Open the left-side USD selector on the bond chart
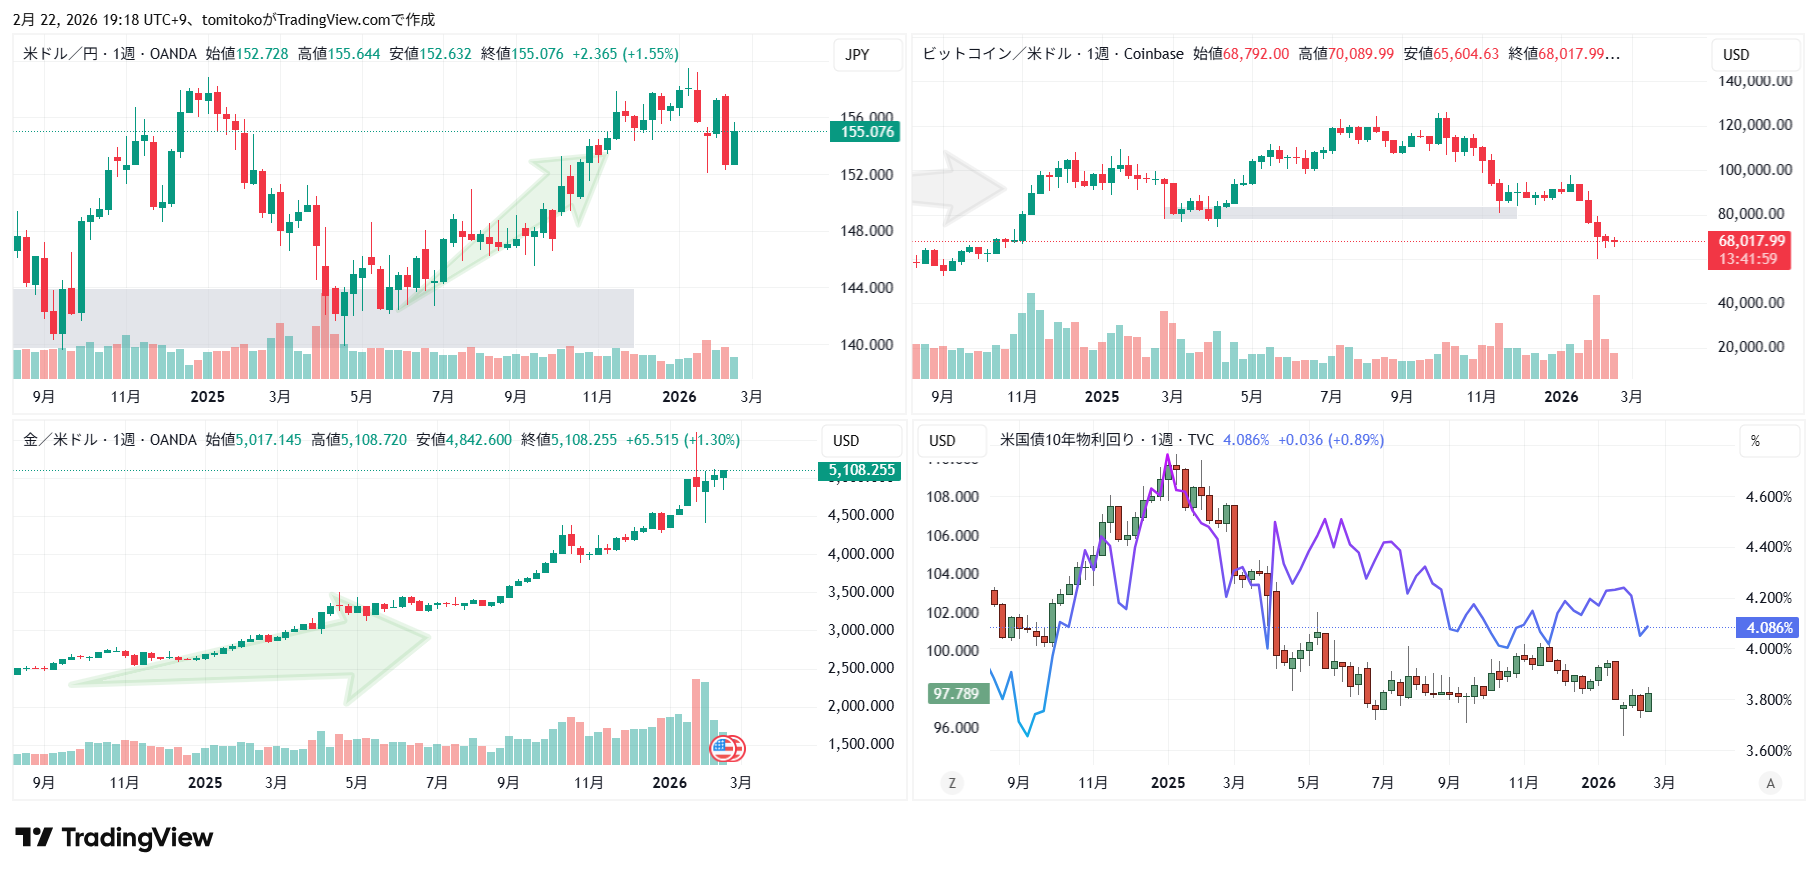1818x875 pixels. [x=942, y=440]
